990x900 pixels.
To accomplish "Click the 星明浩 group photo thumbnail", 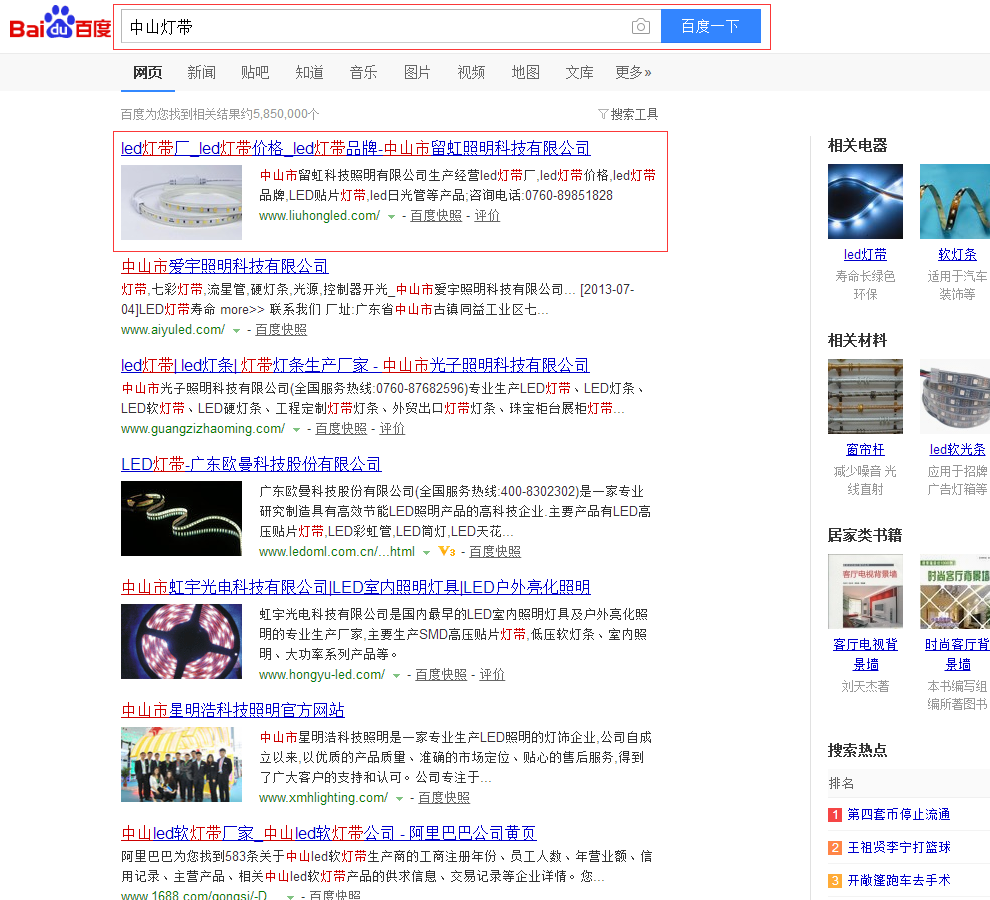I will point(181,764).
